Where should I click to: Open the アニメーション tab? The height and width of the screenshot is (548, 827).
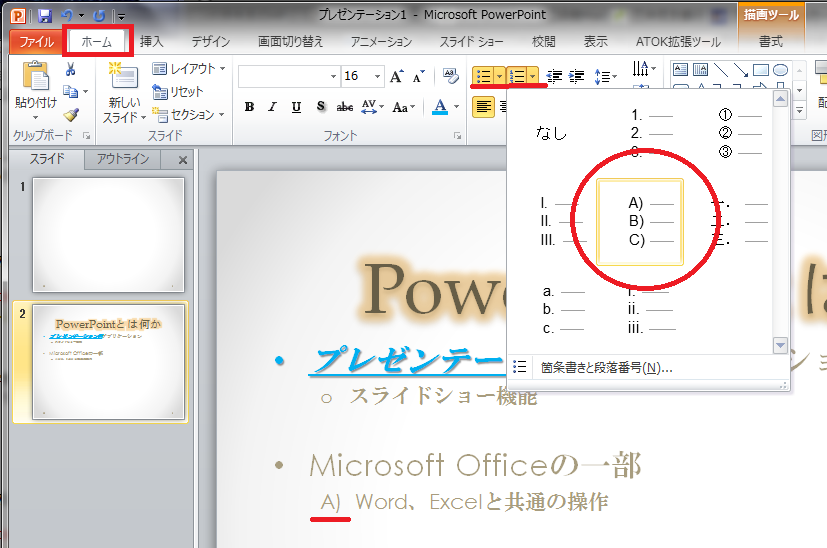(x=381, y=41)
